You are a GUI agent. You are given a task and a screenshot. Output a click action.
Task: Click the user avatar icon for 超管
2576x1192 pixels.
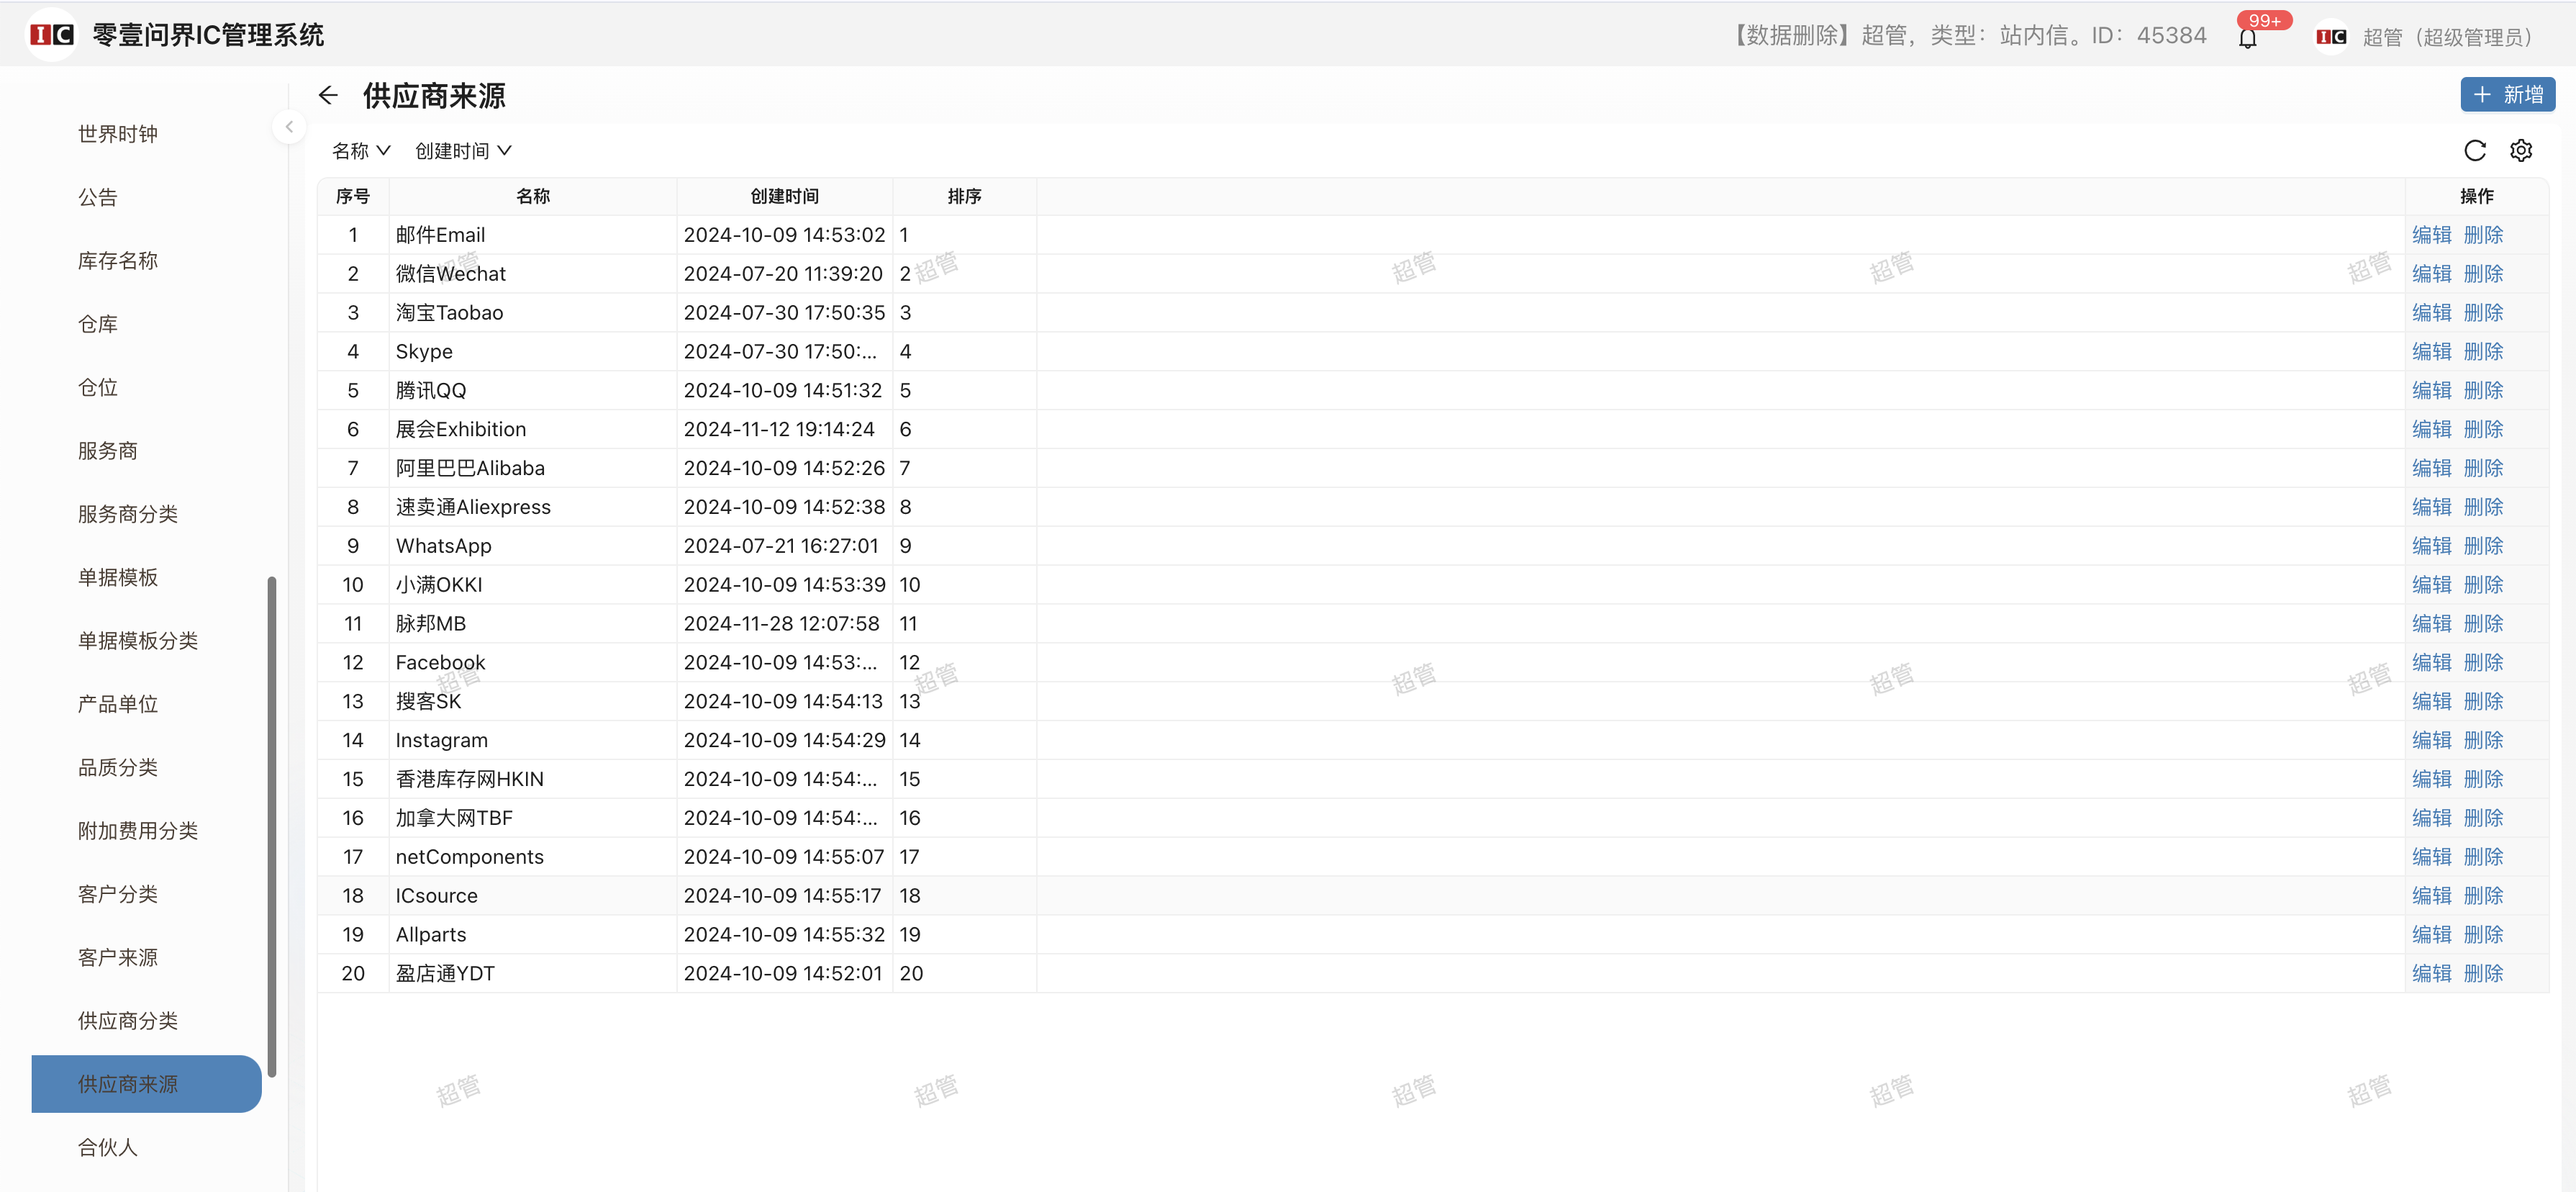[2330, 37]
